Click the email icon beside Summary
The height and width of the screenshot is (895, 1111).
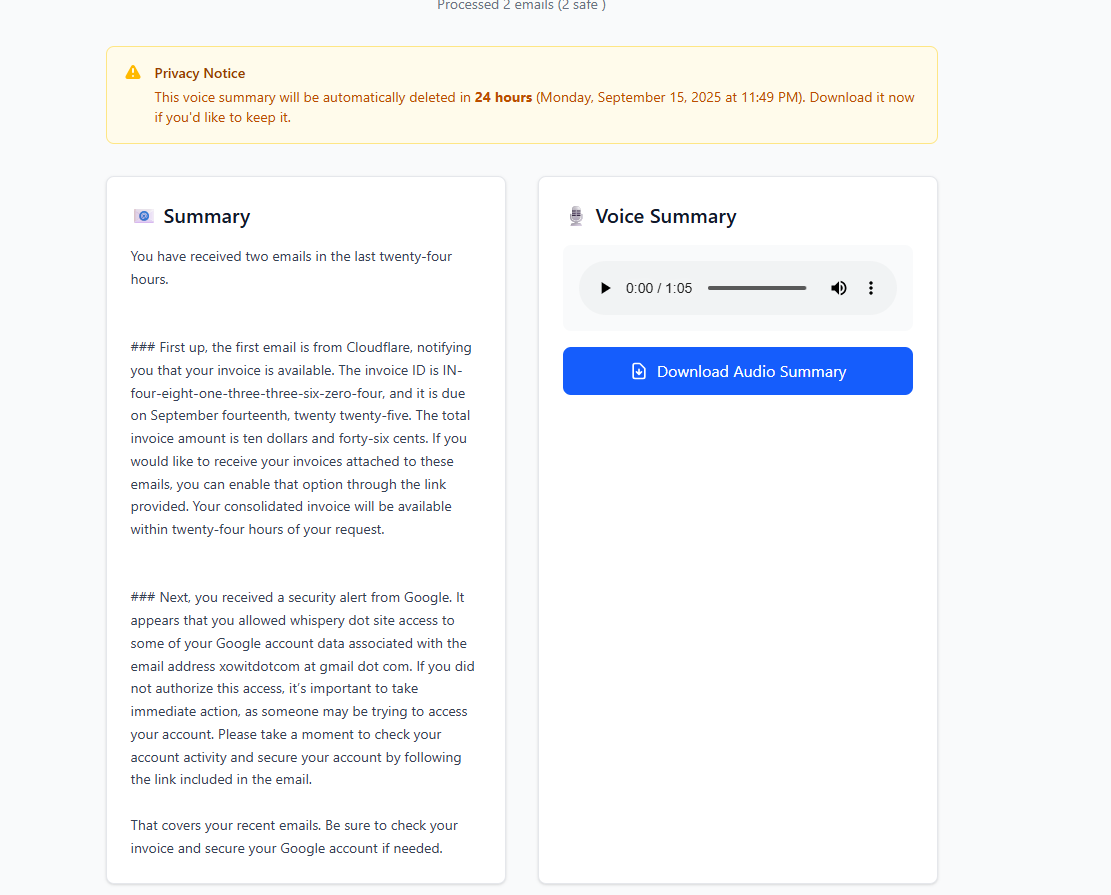click(144, 216)
